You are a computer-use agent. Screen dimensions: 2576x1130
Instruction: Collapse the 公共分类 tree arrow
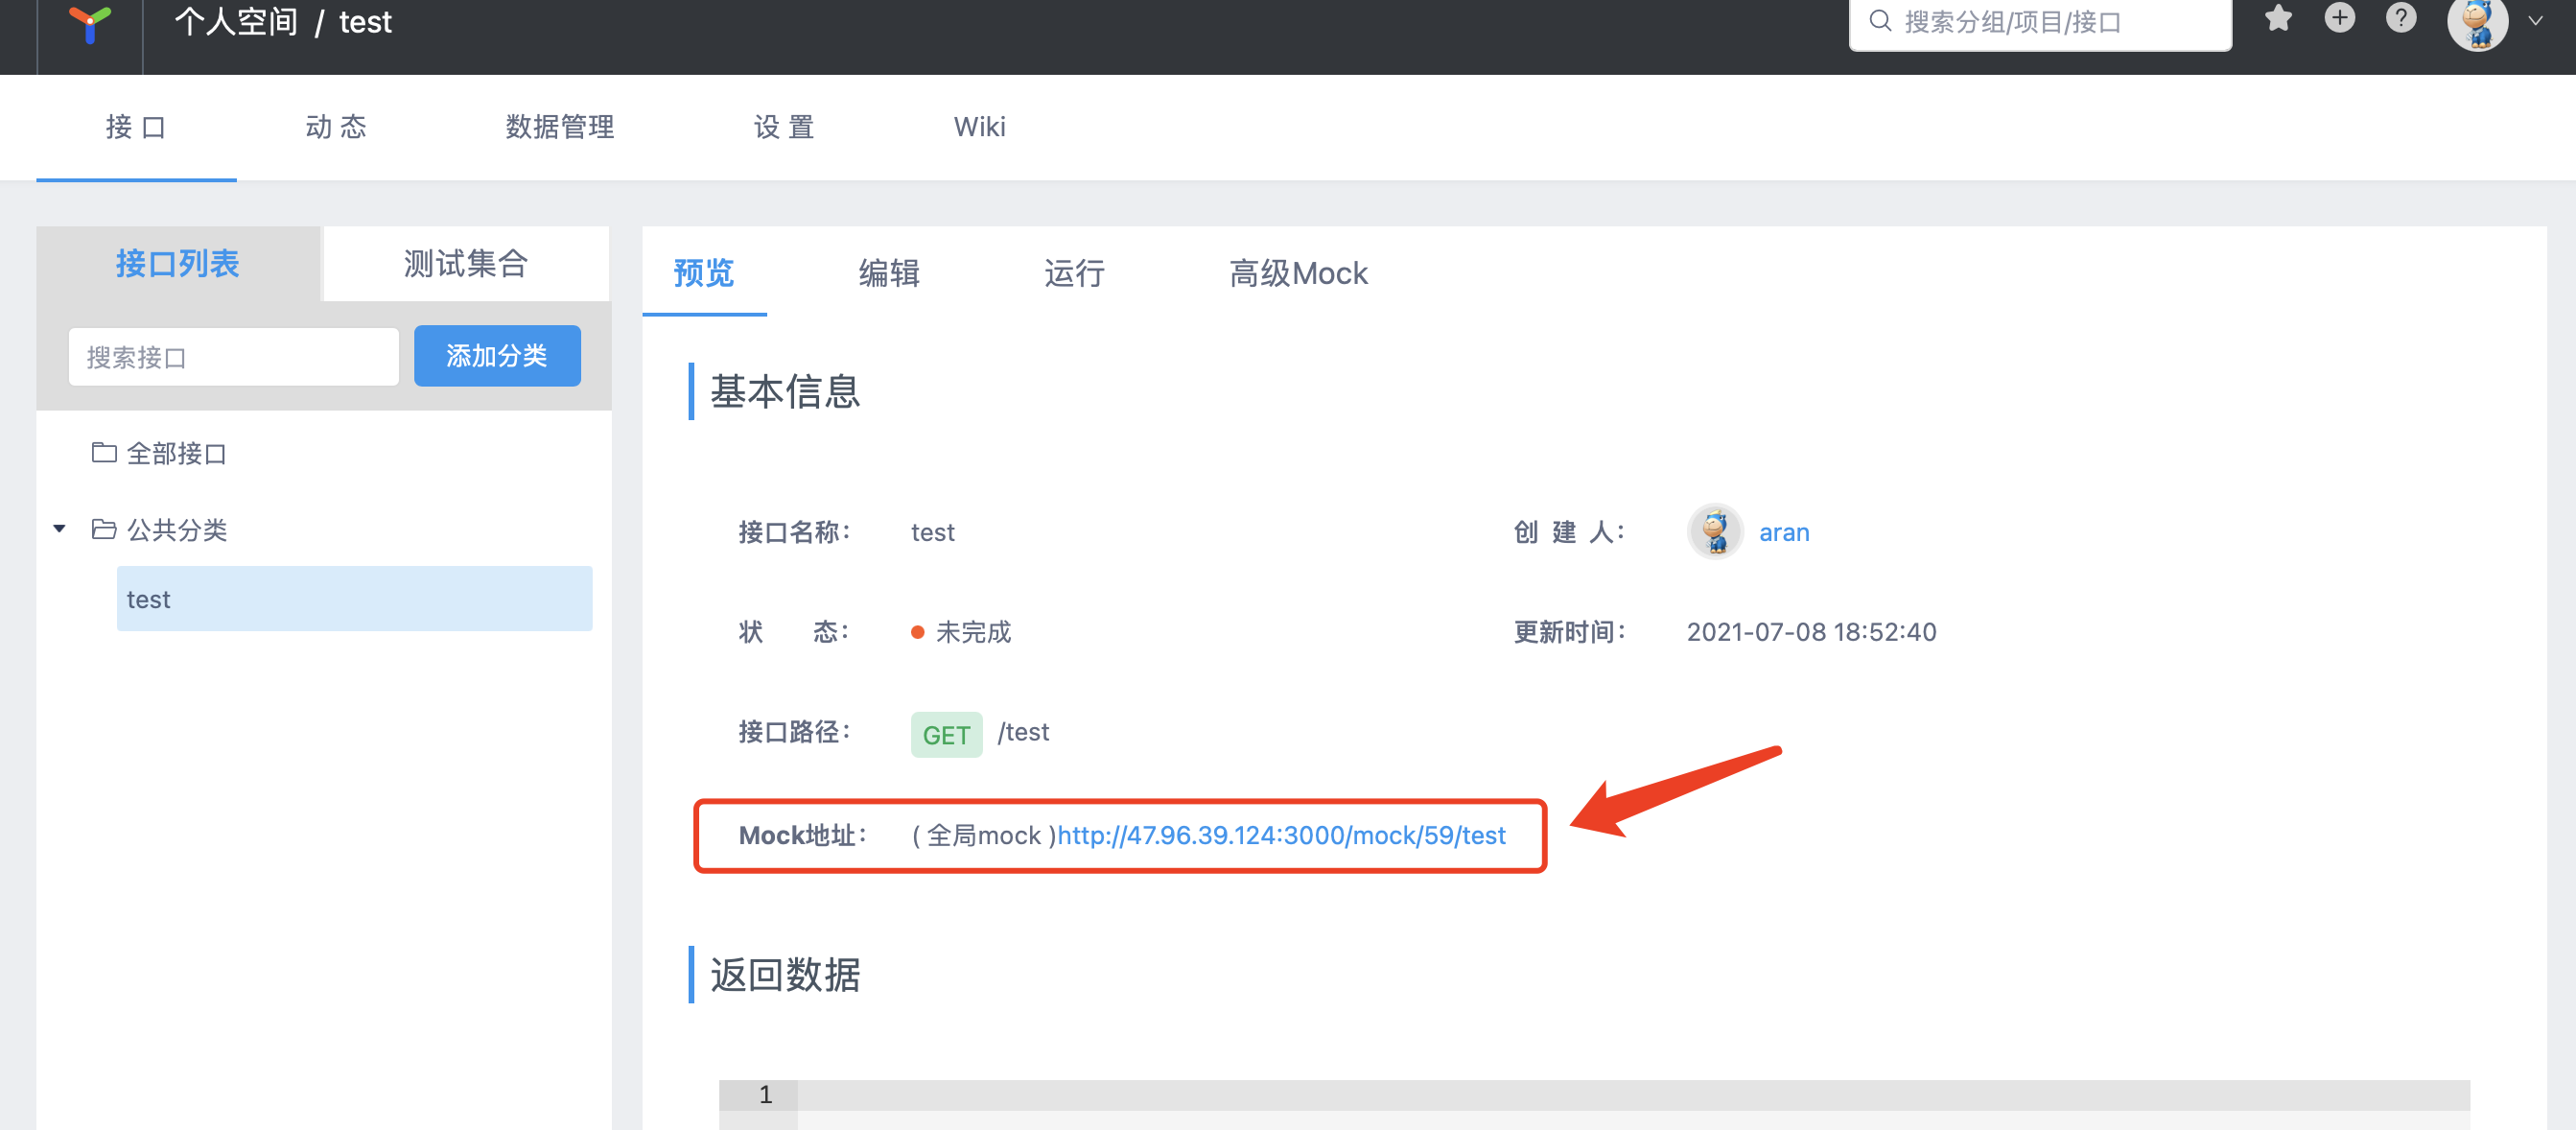[x=60, y=529]
